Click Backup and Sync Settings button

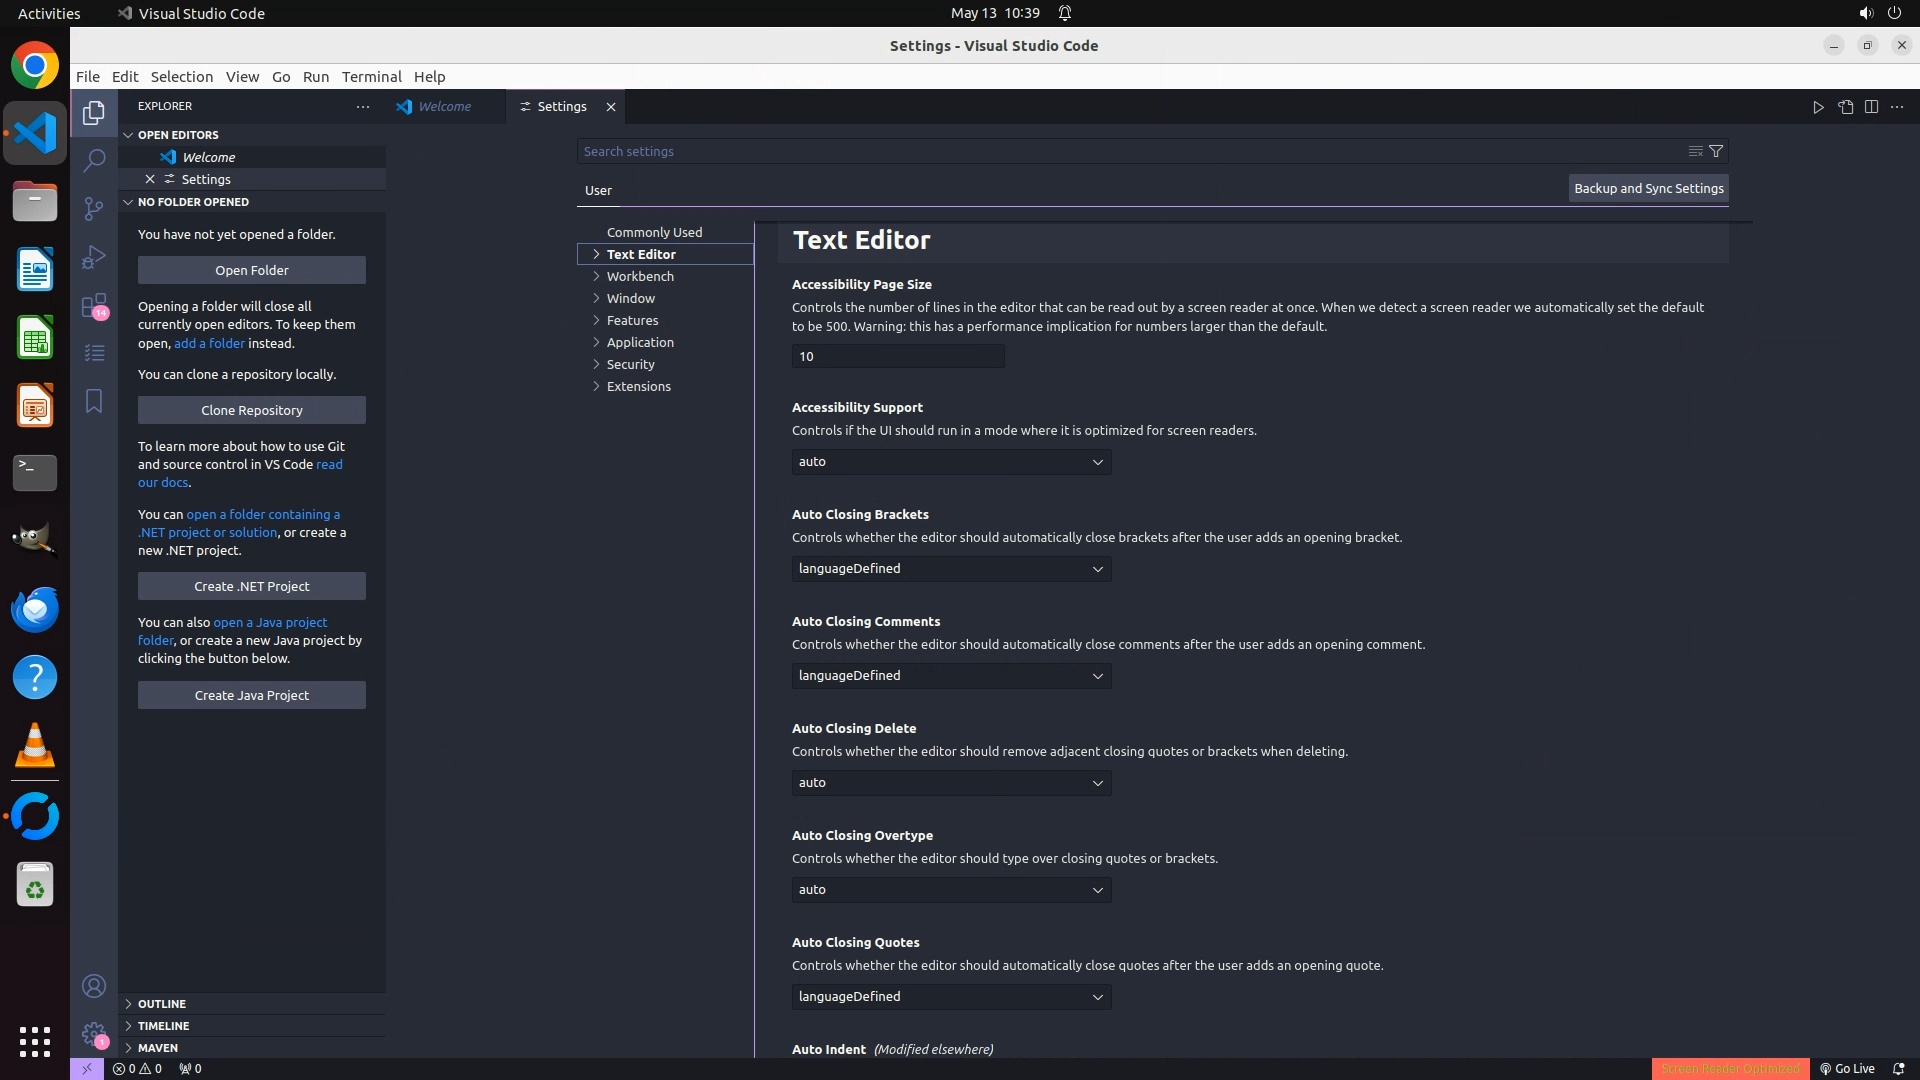(1648, 188)
